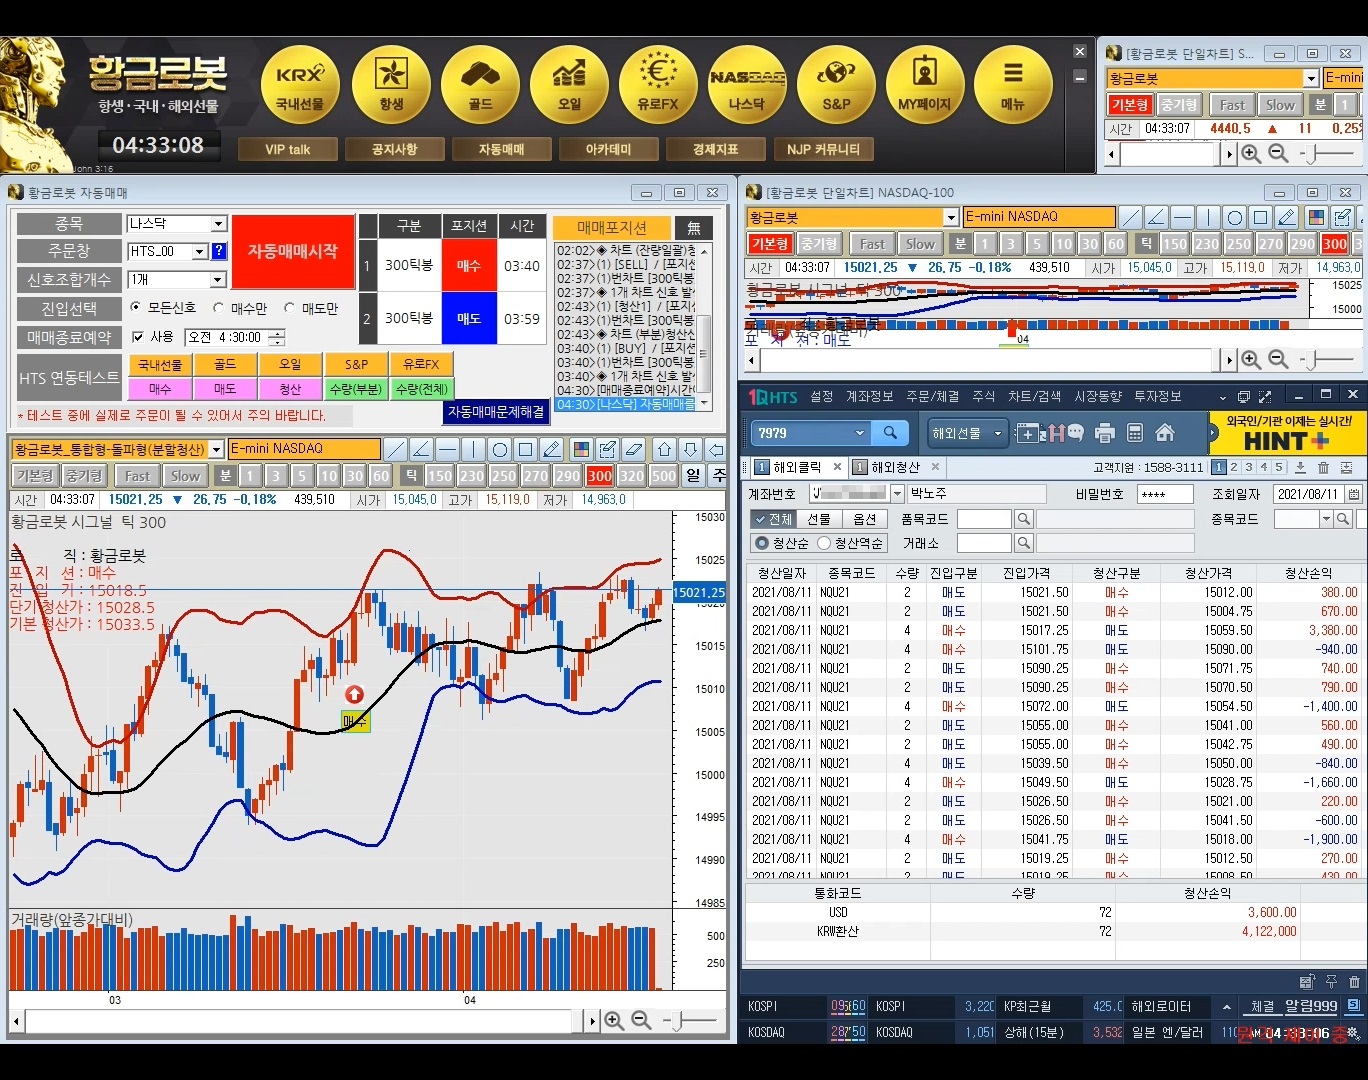Open 주문창 dropdown showing HTS_00

(x=199, y=252)
